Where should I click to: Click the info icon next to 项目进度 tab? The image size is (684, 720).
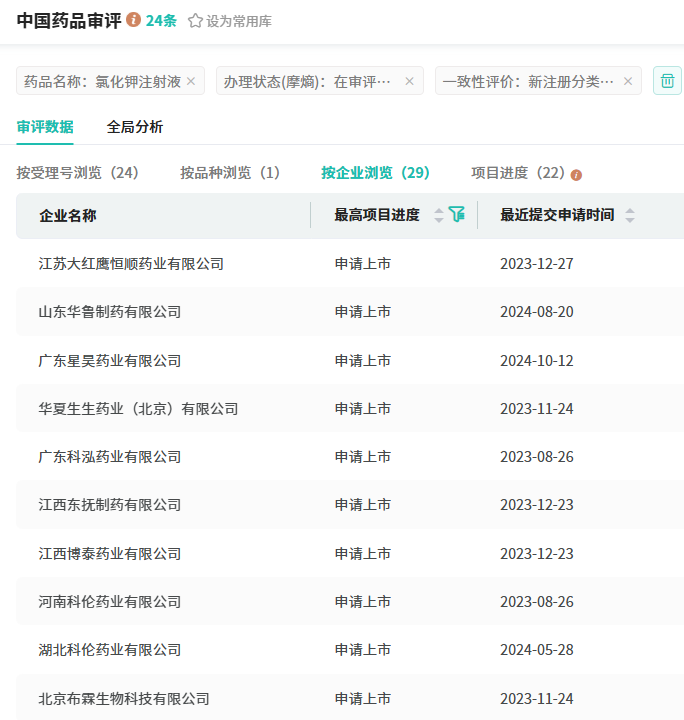[576, 174]
